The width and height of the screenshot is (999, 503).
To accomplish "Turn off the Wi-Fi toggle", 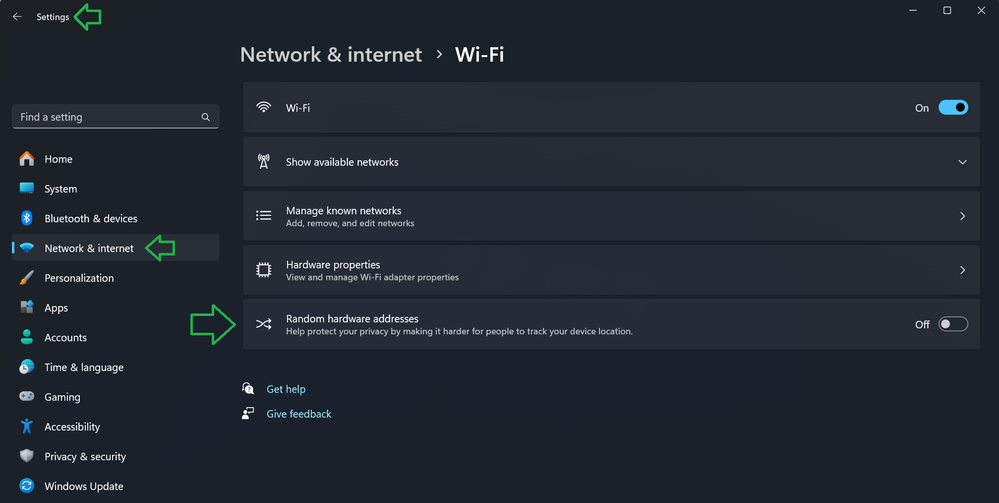I will click(953, 108).
